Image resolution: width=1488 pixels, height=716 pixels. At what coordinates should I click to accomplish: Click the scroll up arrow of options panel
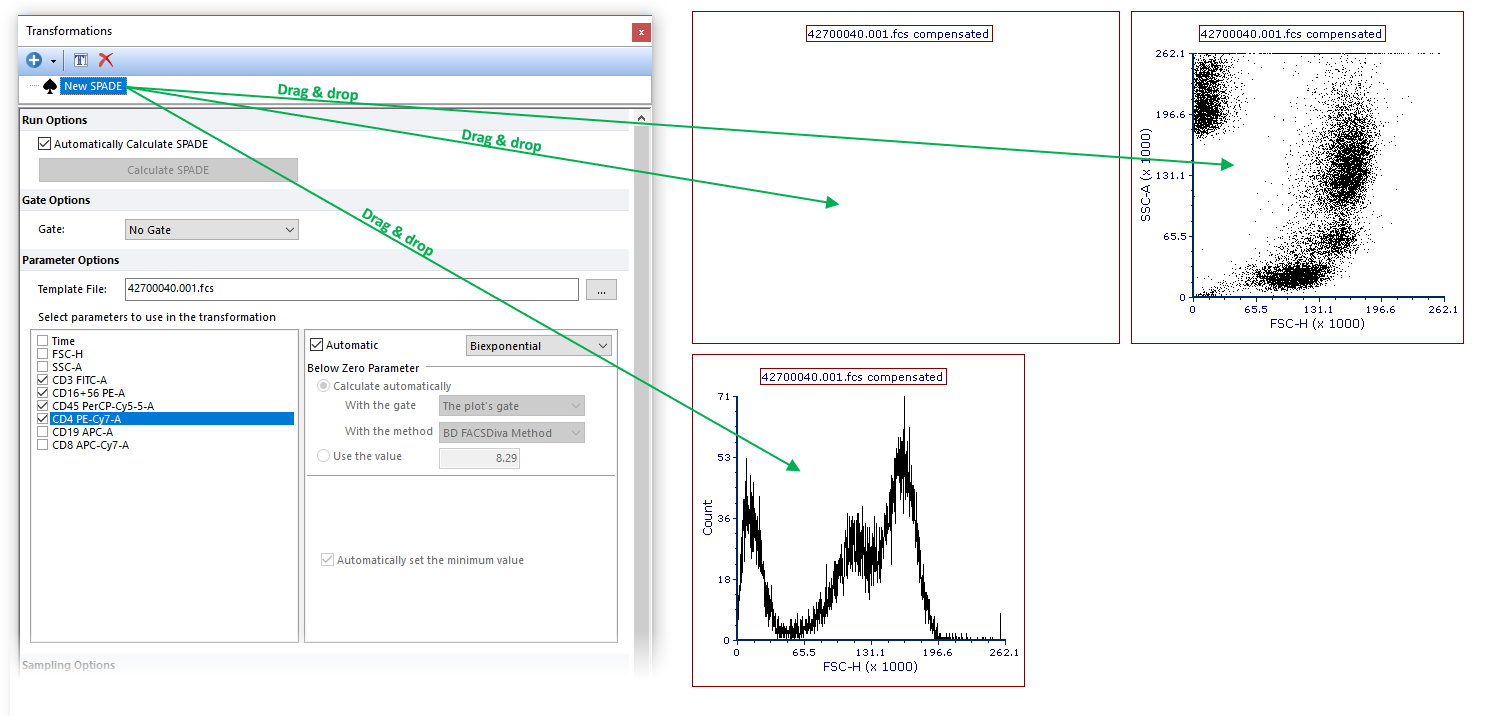point(641,118)
